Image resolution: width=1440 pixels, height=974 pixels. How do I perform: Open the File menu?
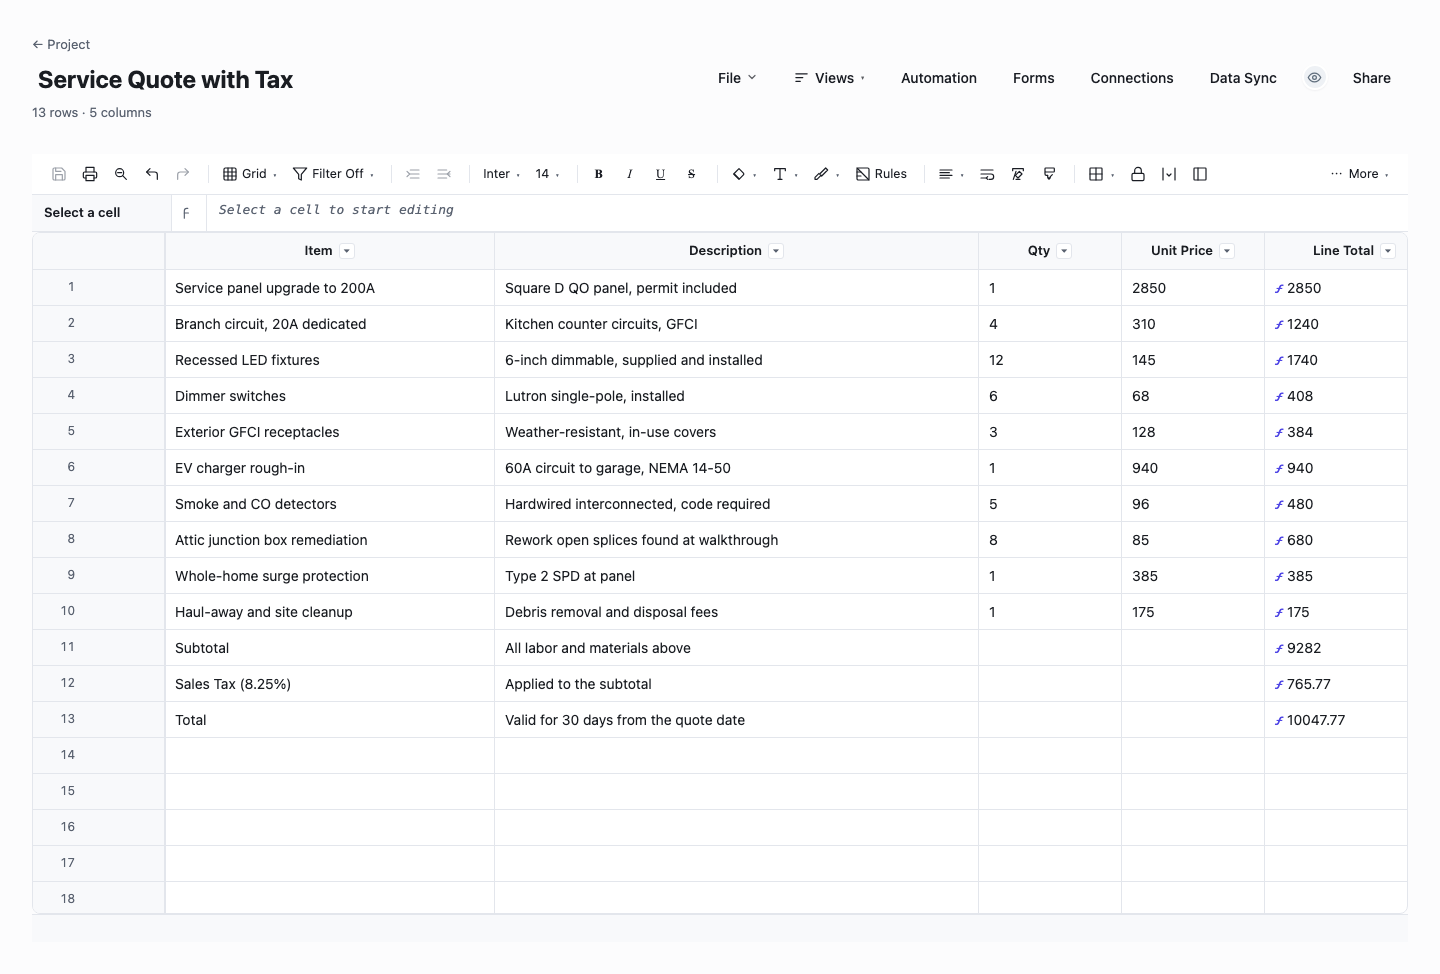(x=737, y=78)
